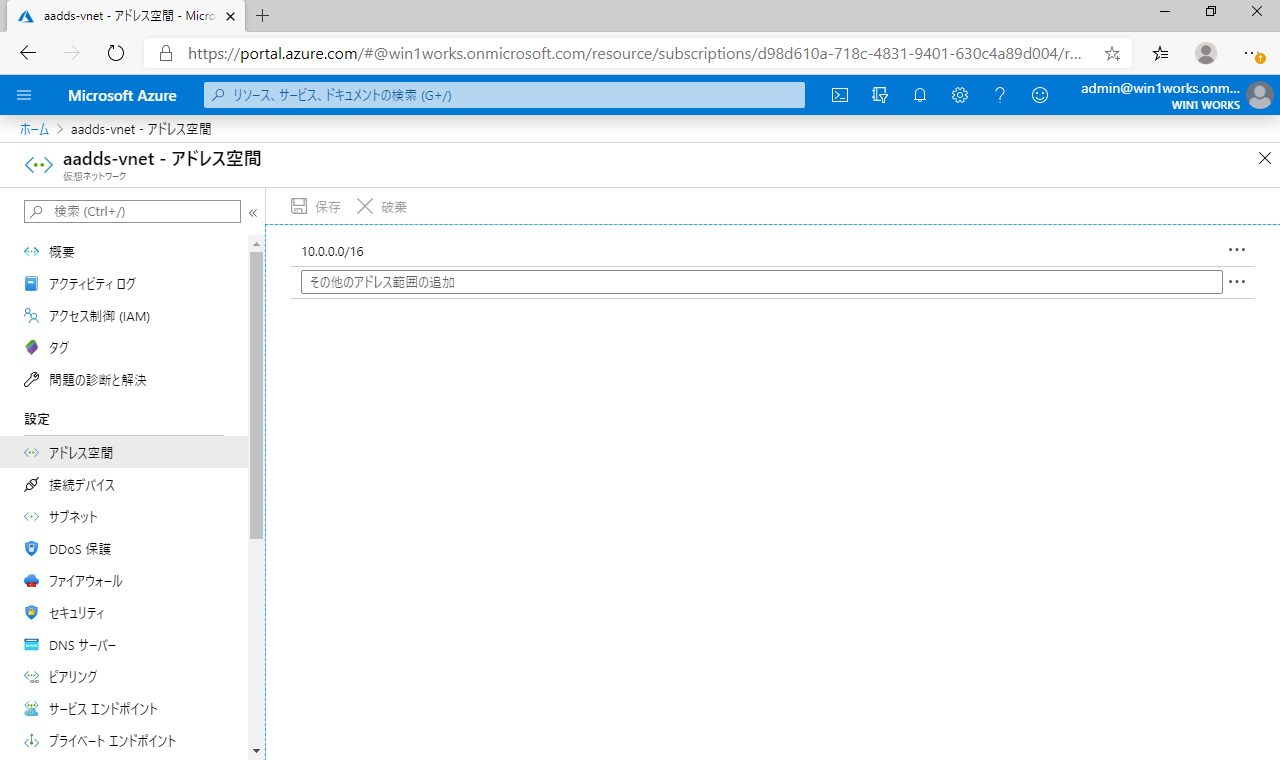
Task: Click the aadds-vnet - アドレス空間 breadcrumb text
Action: tap(141, 129)
